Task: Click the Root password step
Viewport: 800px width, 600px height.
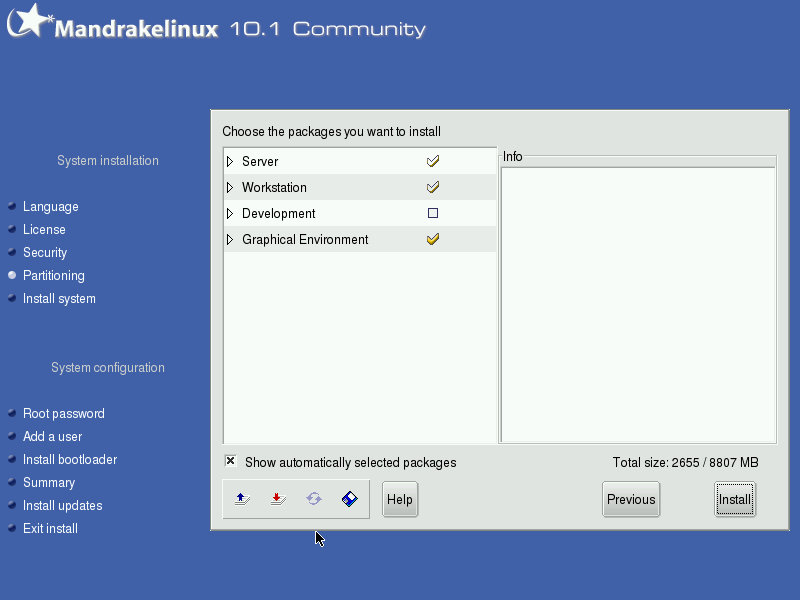Action: [64, 413]
